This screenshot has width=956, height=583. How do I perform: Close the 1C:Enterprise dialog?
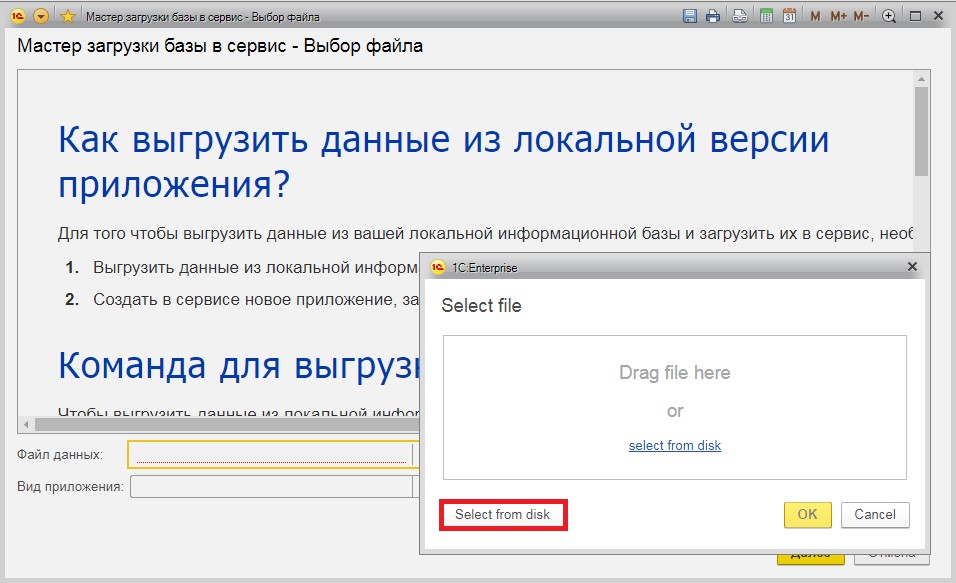[911, 267]
